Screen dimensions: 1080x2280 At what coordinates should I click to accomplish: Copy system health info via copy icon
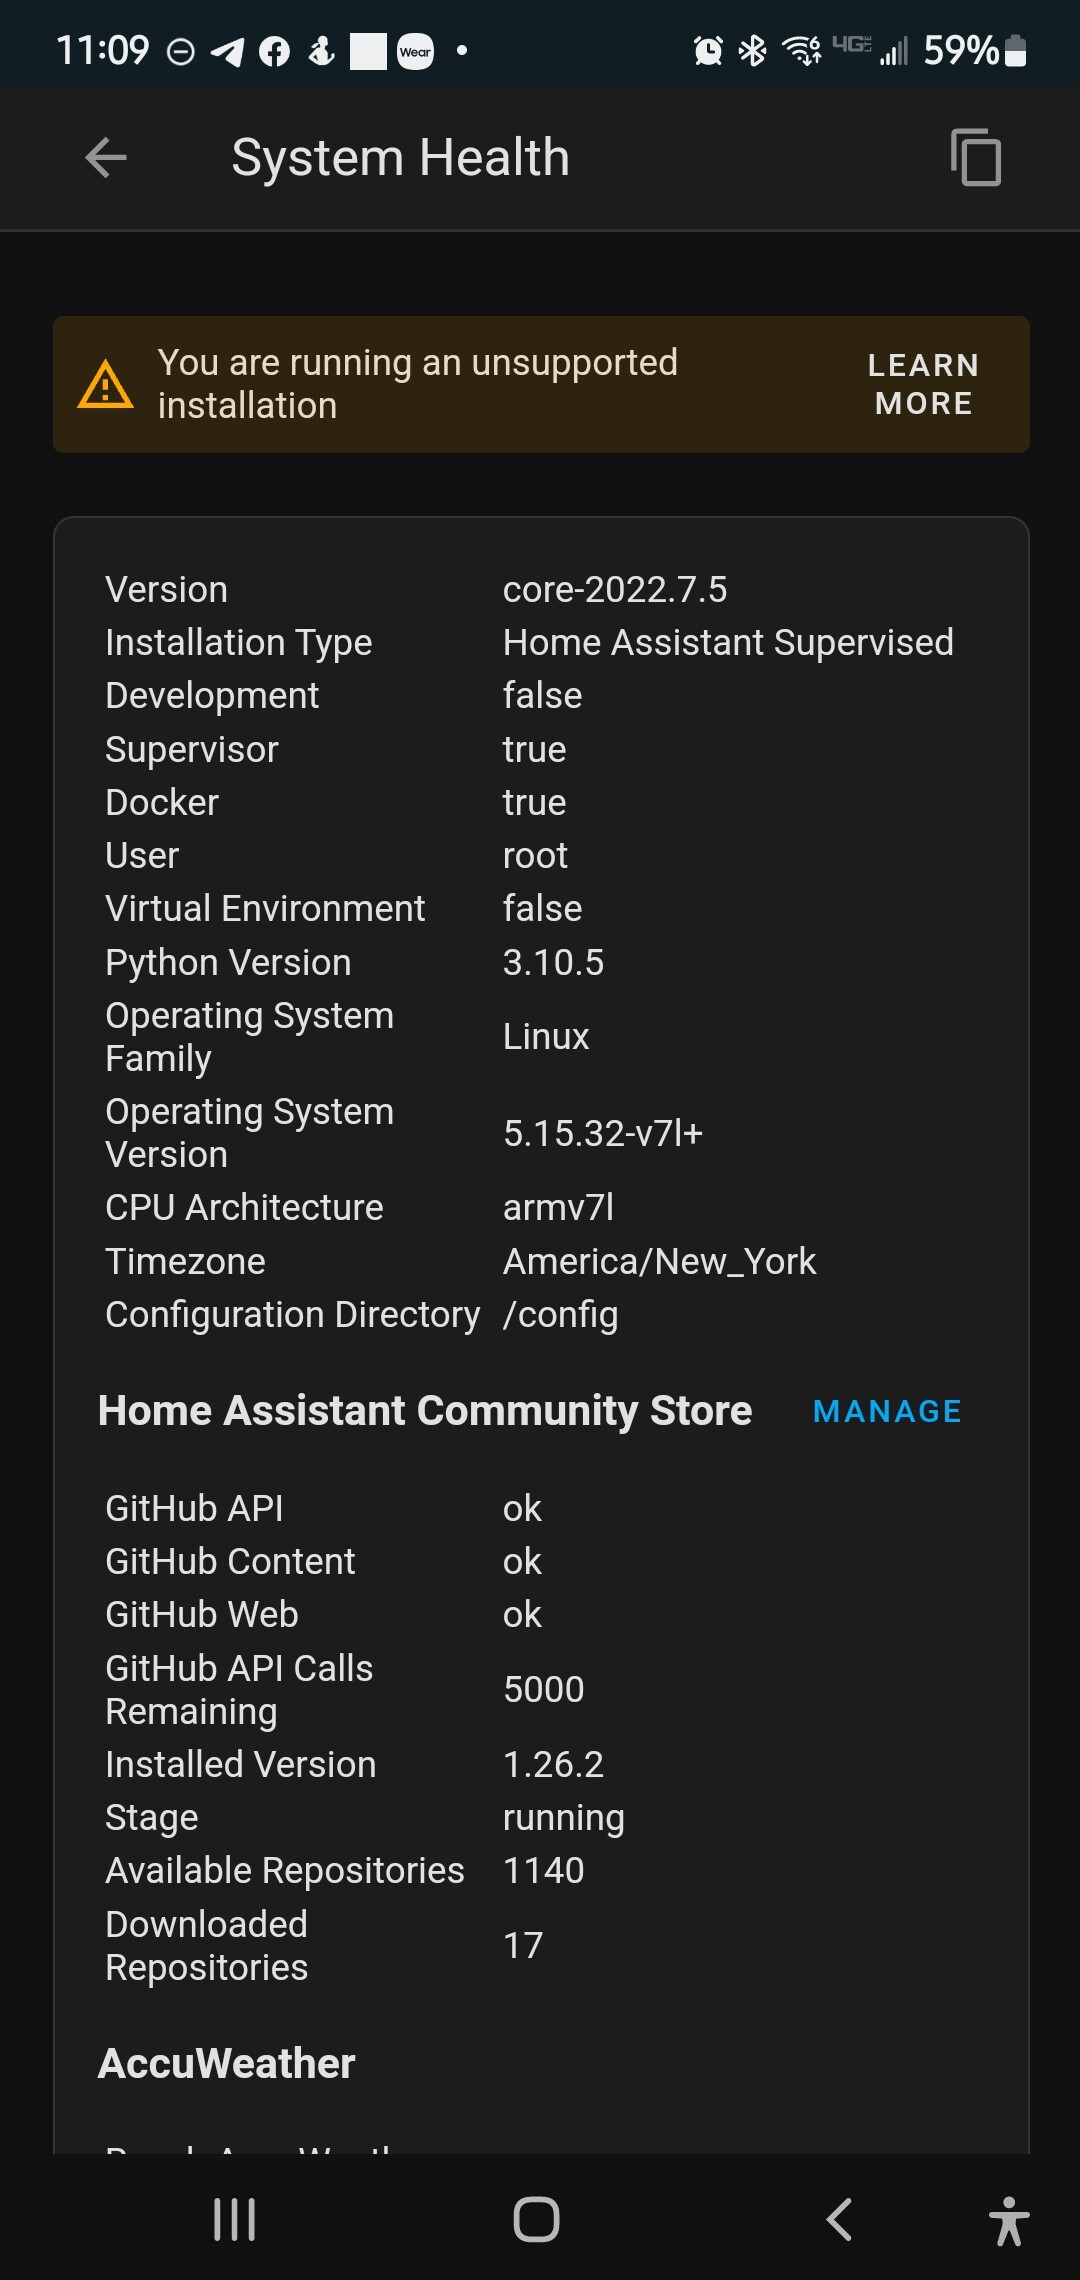pyautogui.click(x=975, y=158)
